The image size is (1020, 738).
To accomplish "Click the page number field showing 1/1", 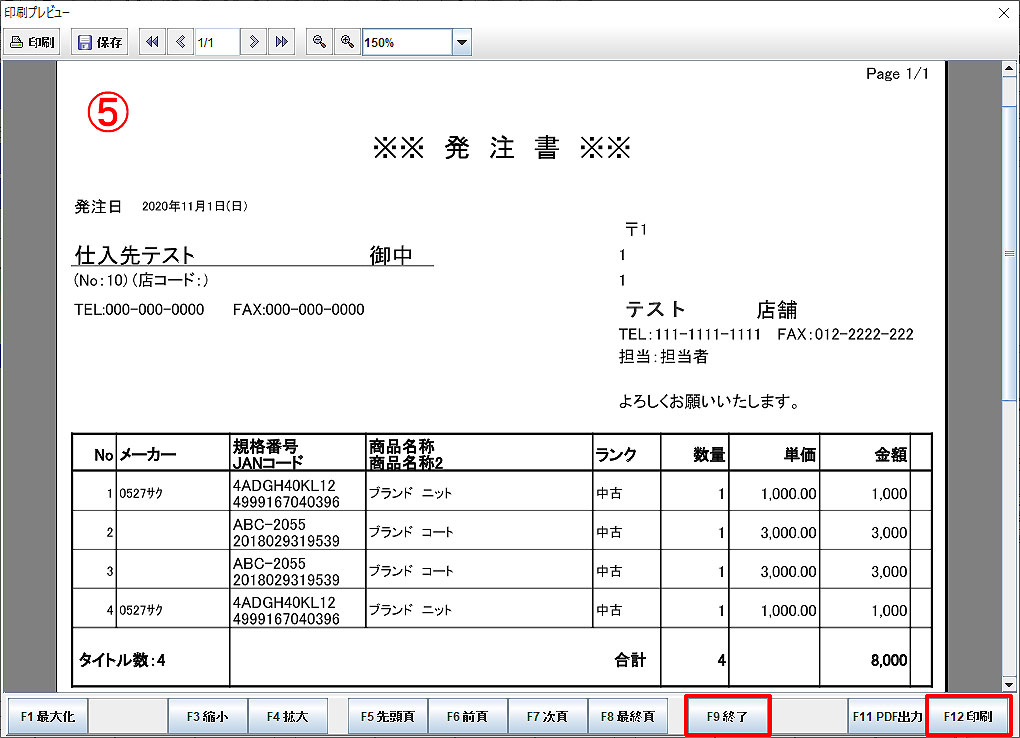I will point(216,43).
